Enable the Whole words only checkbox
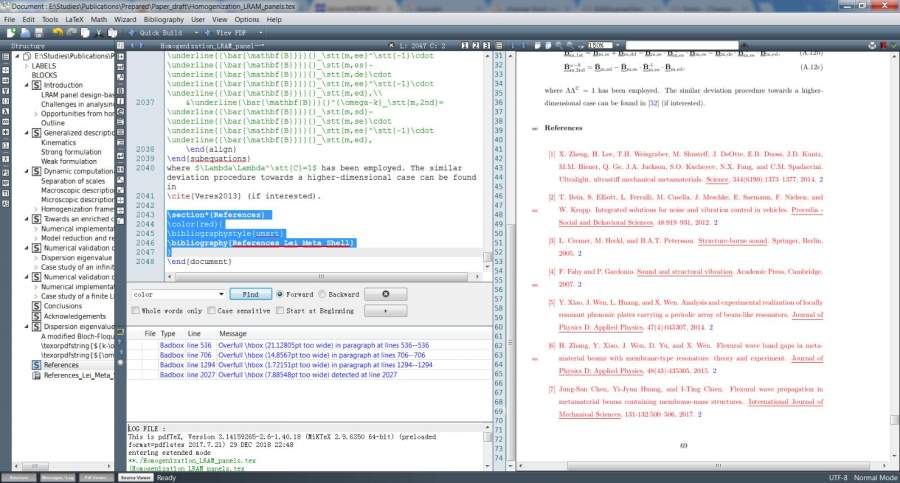The height and width of the screenshot is (483, 900). pos(135,311)
